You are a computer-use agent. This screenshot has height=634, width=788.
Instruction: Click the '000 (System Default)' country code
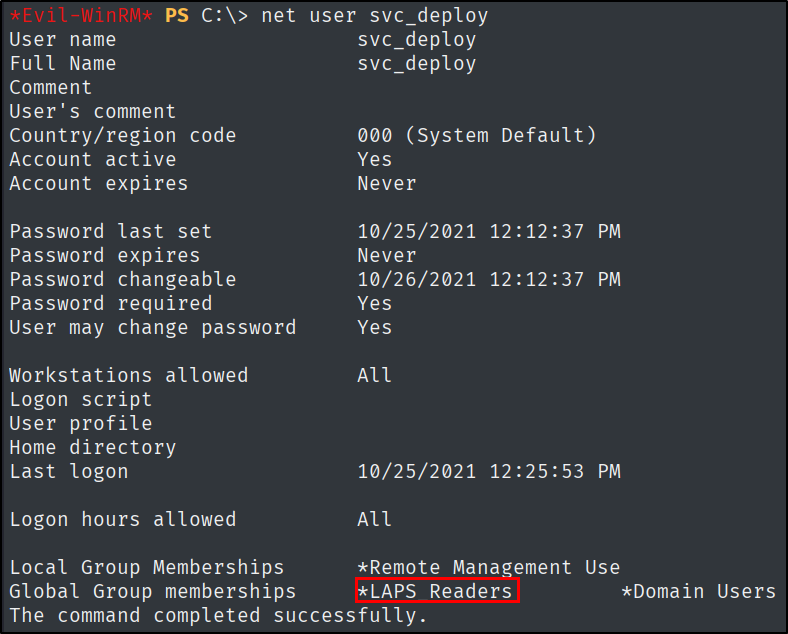point(476,136)
